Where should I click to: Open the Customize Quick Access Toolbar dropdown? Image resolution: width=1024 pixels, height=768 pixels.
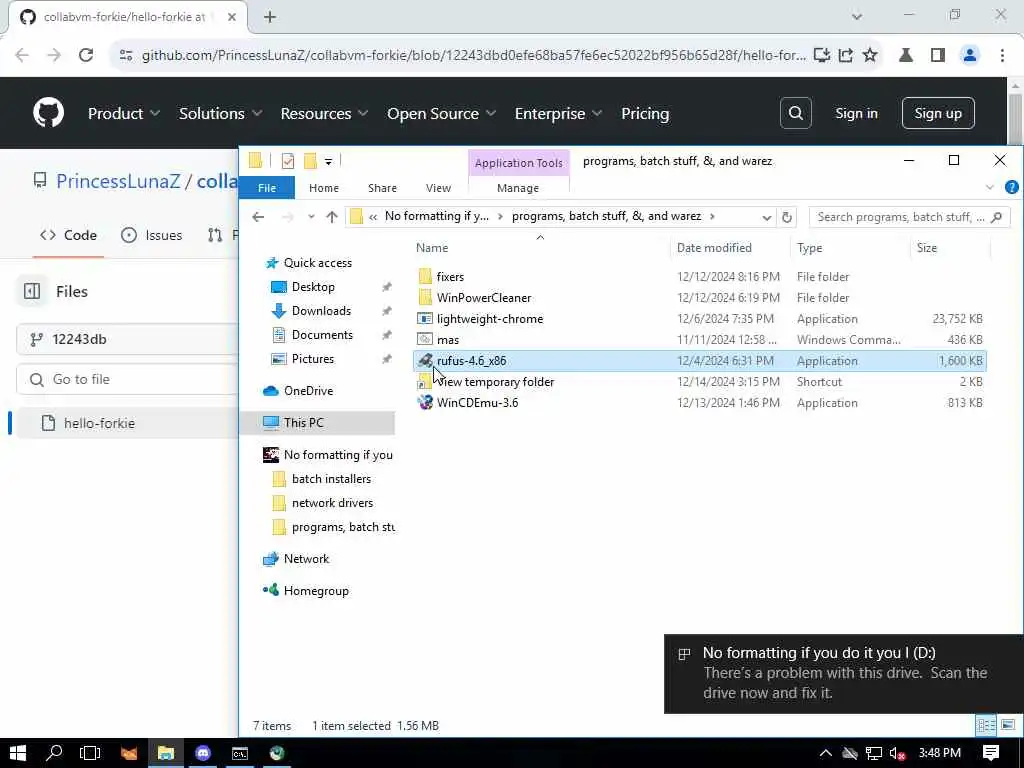pos(328,161)
